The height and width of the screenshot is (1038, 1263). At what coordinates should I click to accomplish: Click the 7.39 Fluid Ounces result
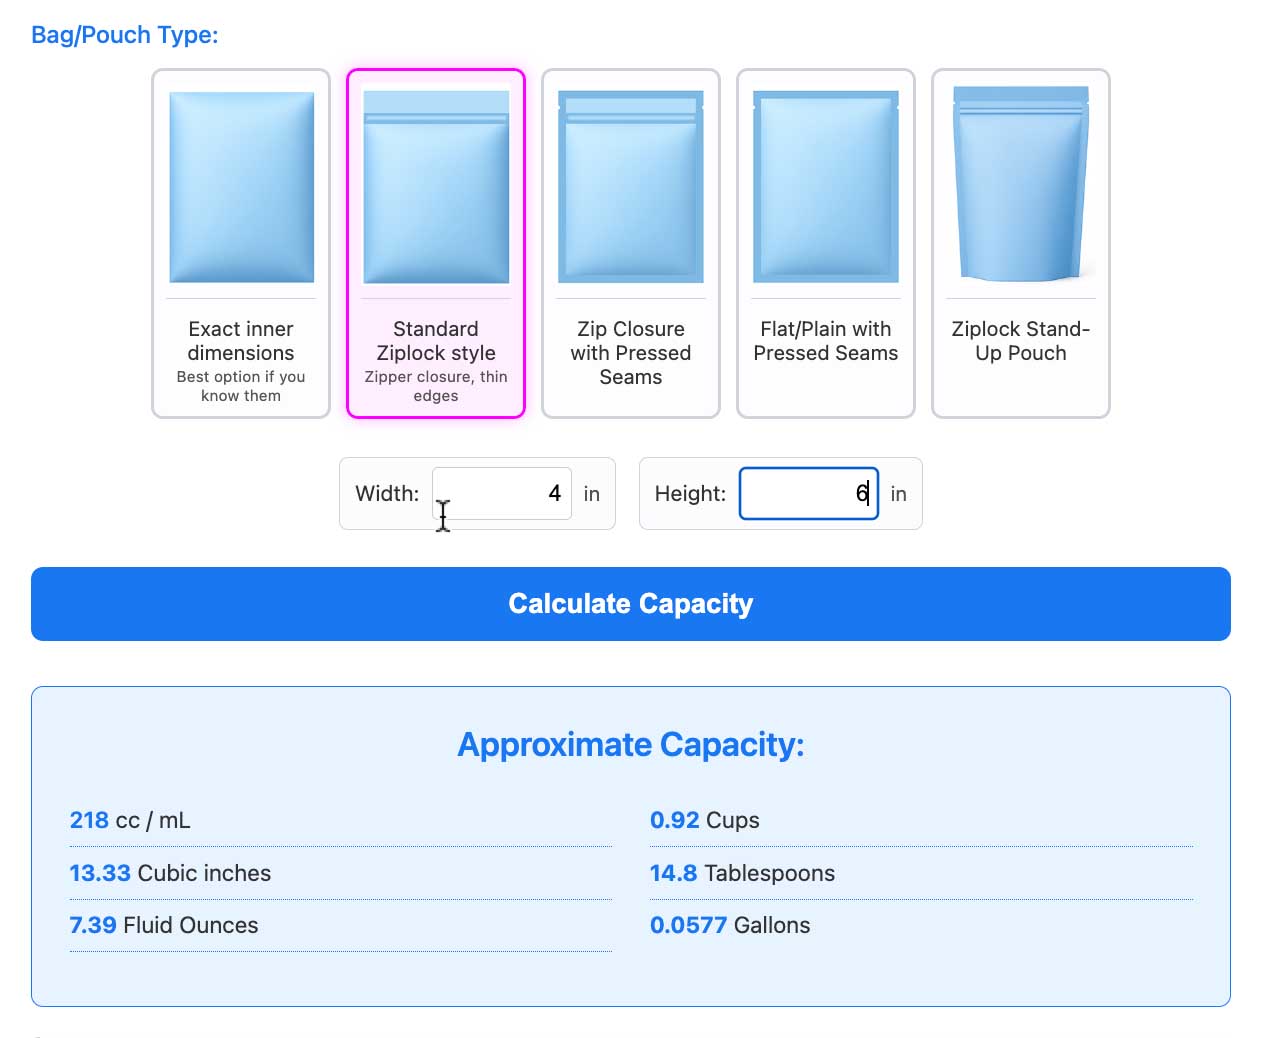[164, 925]
